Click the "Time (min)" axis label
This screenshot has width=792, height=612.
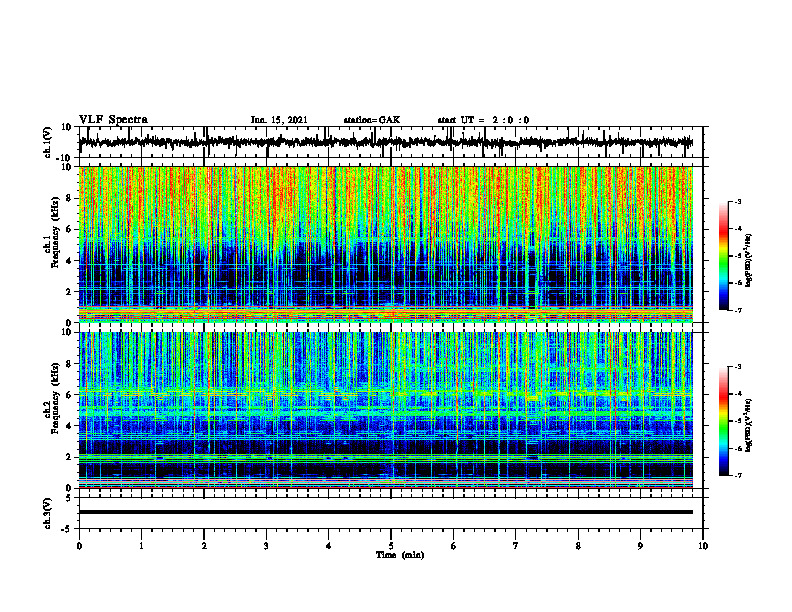point(400,555)
